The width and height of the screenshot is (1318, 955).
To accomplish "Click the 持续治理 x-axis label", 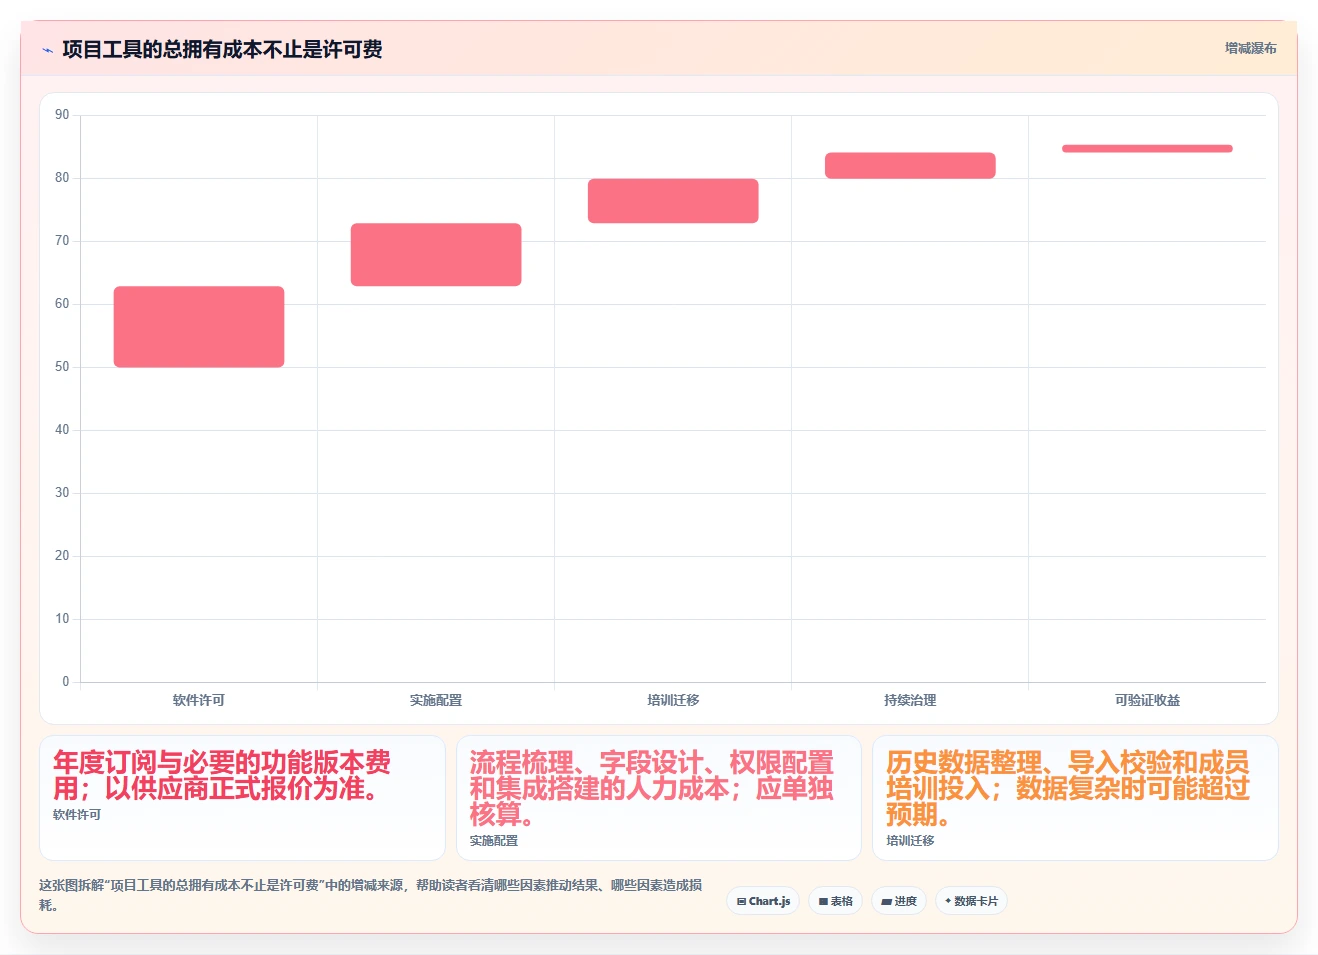I will tap(910, 700).
